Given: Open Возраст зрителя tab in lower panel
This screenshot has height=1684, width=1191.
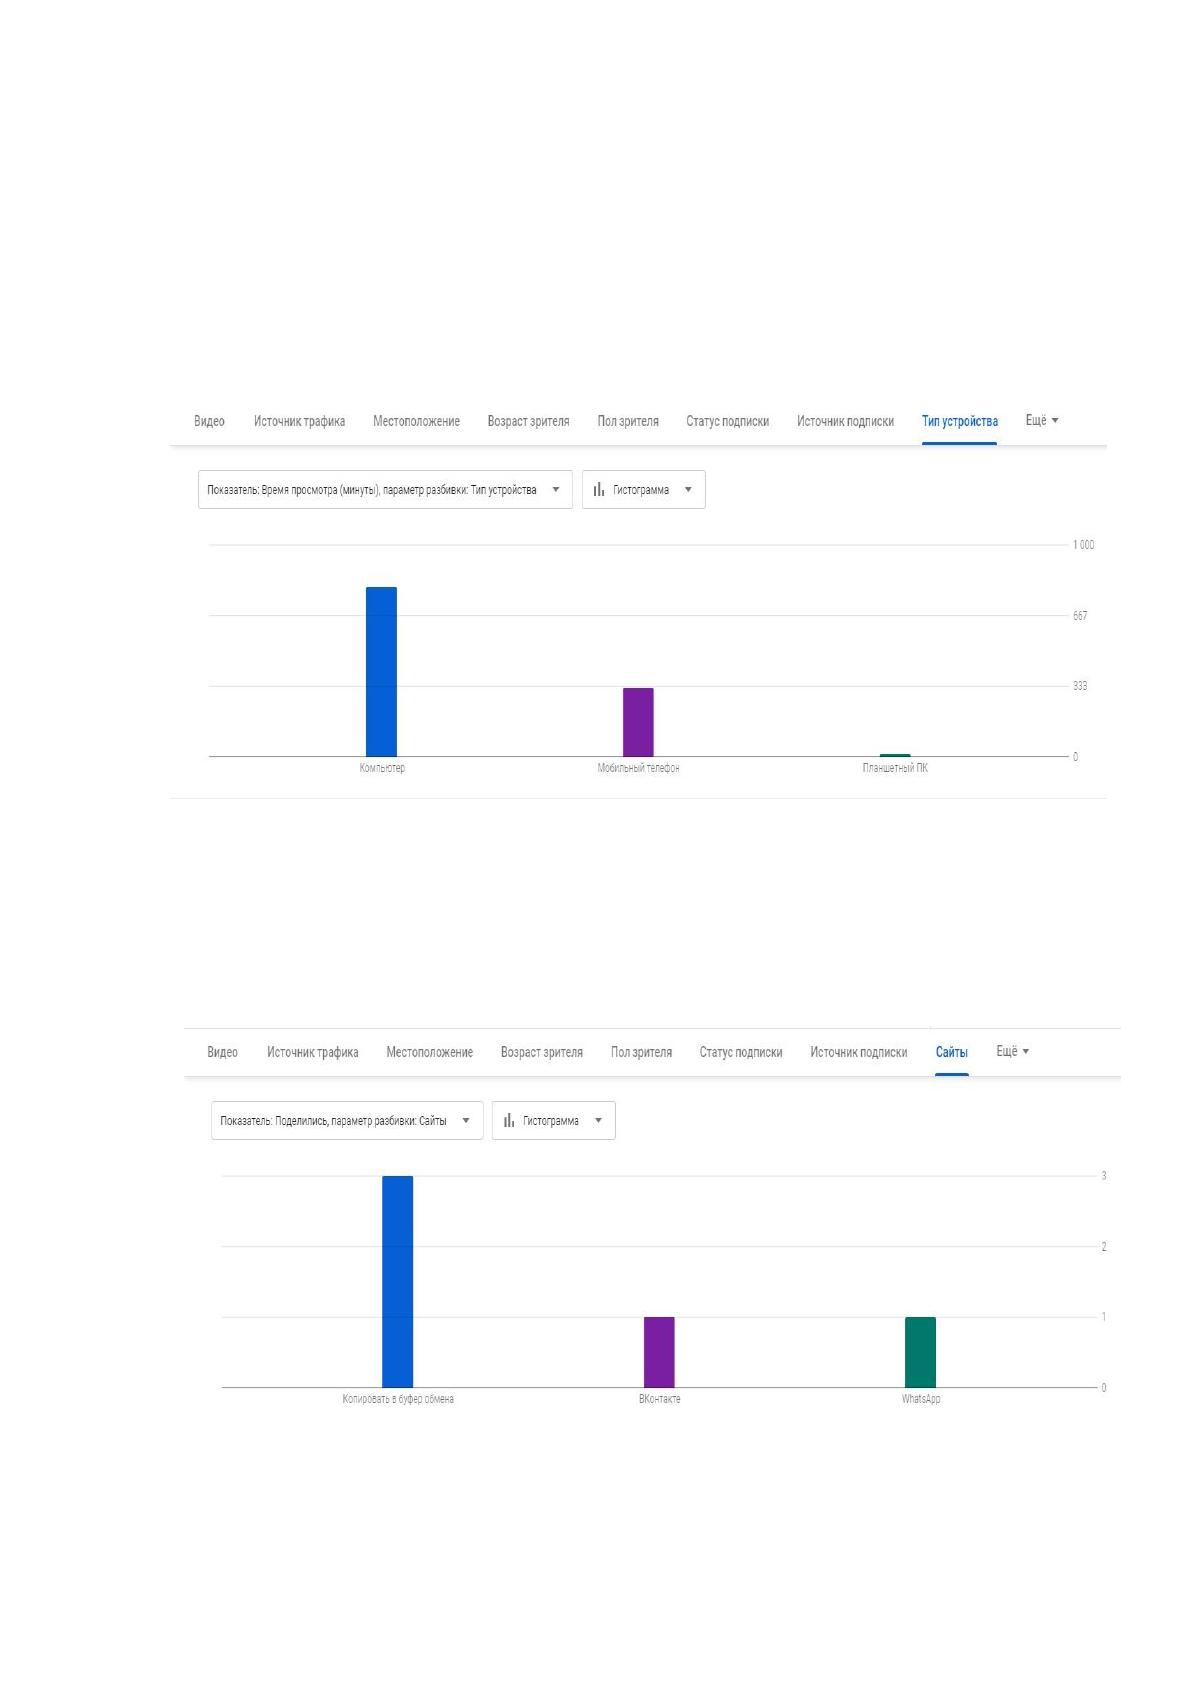Looking at the screenshot, I should [x=541, y=1052].
